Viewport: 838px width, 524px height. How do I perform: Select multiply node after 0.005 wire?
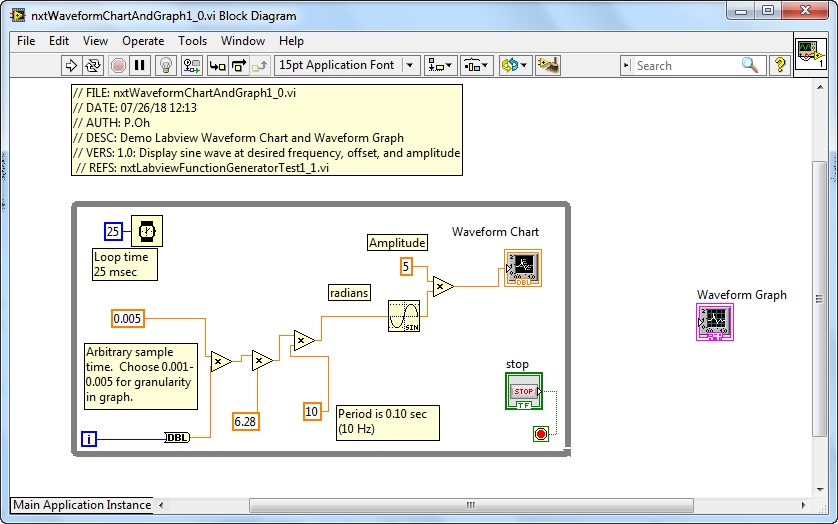(221, 361)
